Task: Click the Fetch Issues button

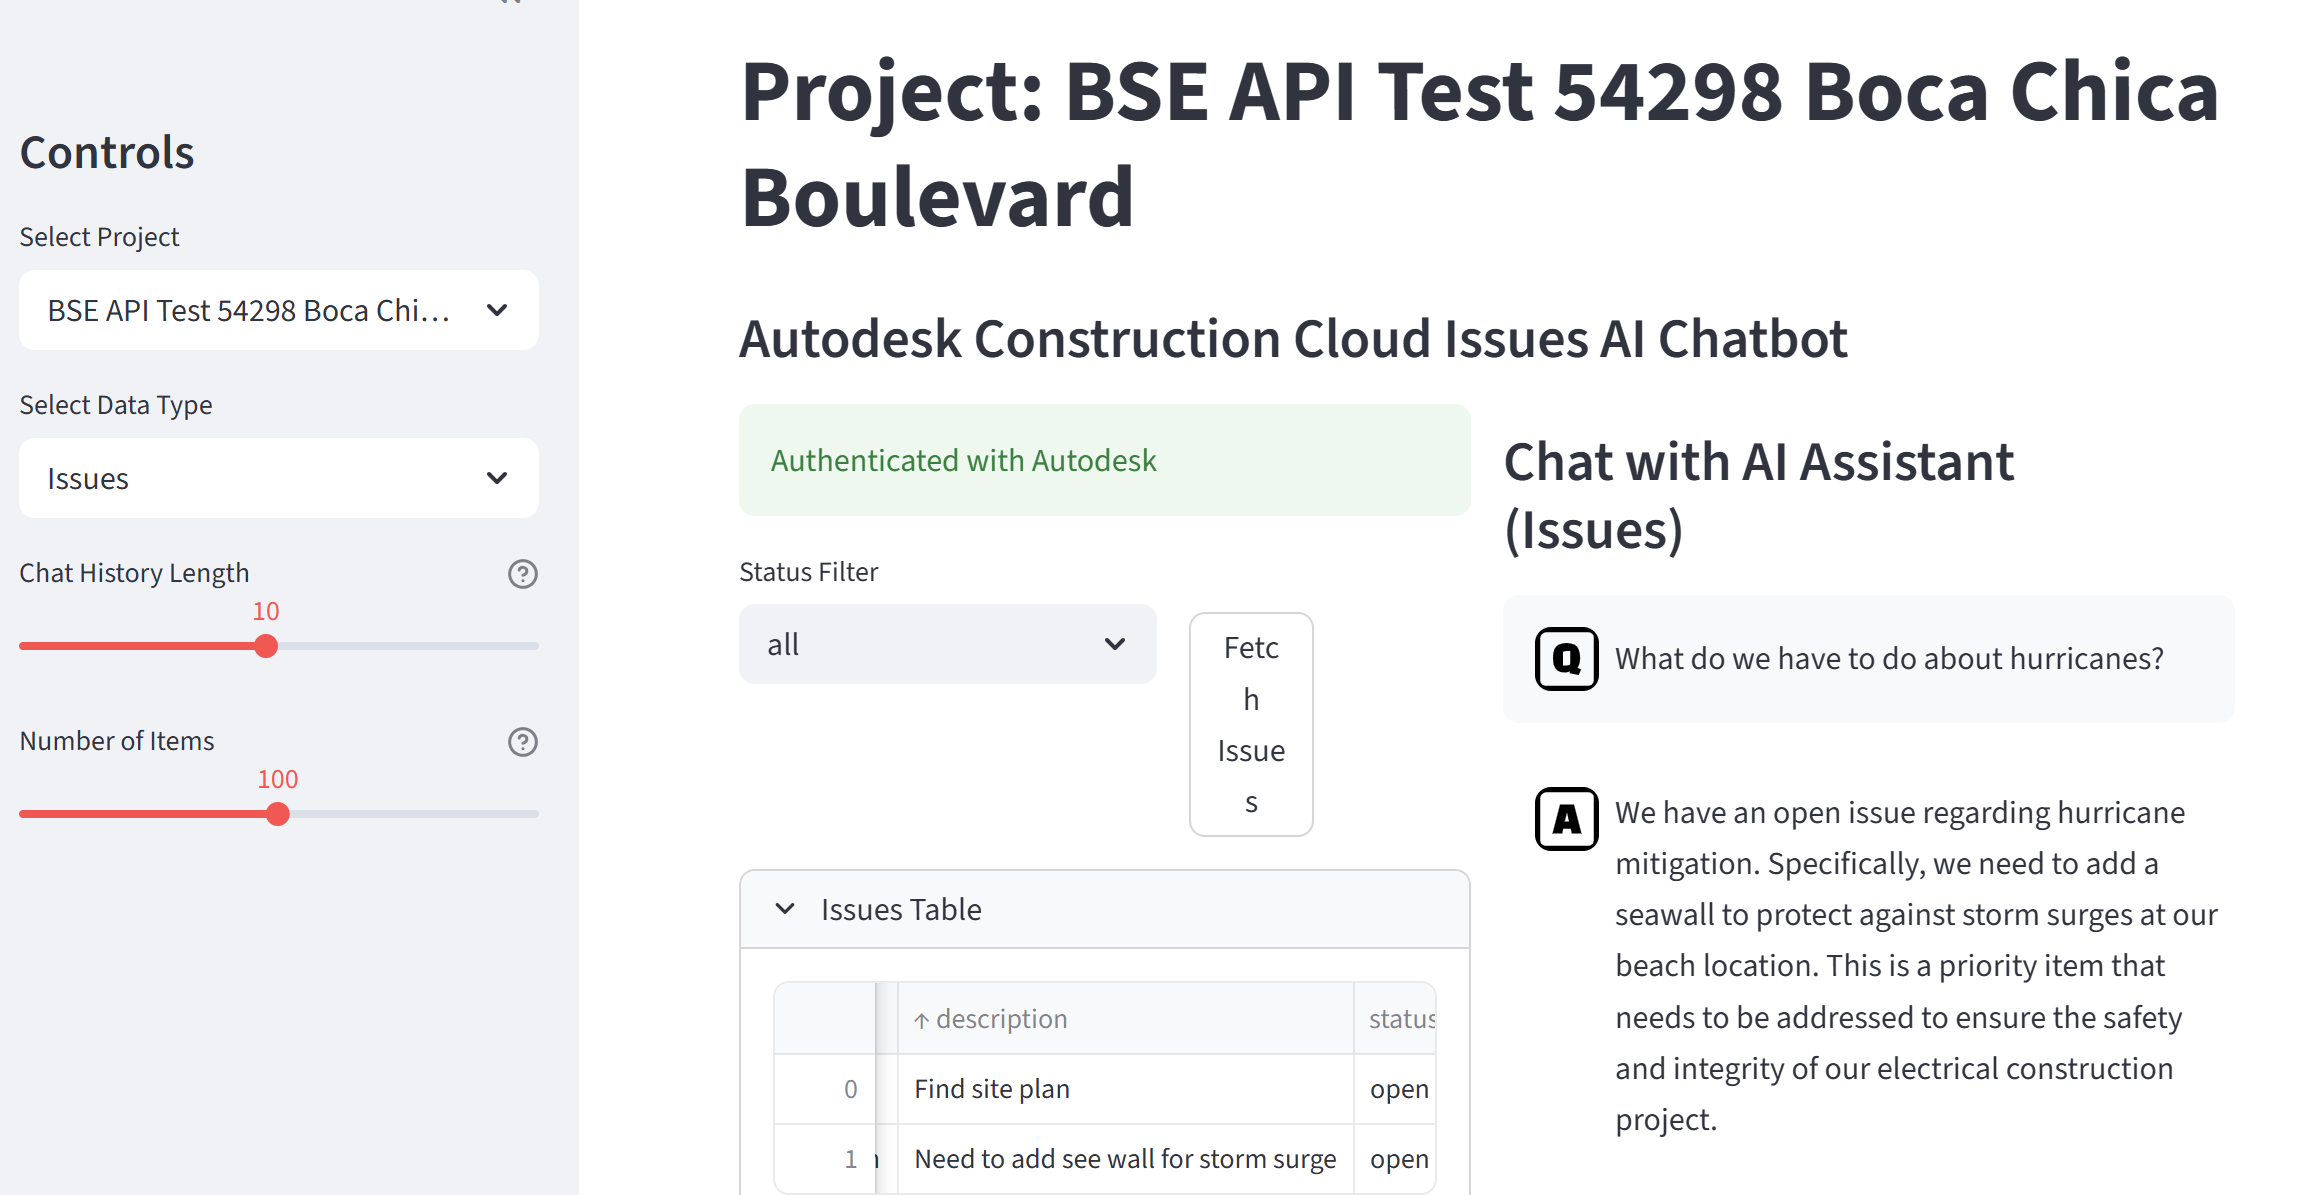Action: (1251, 725)
